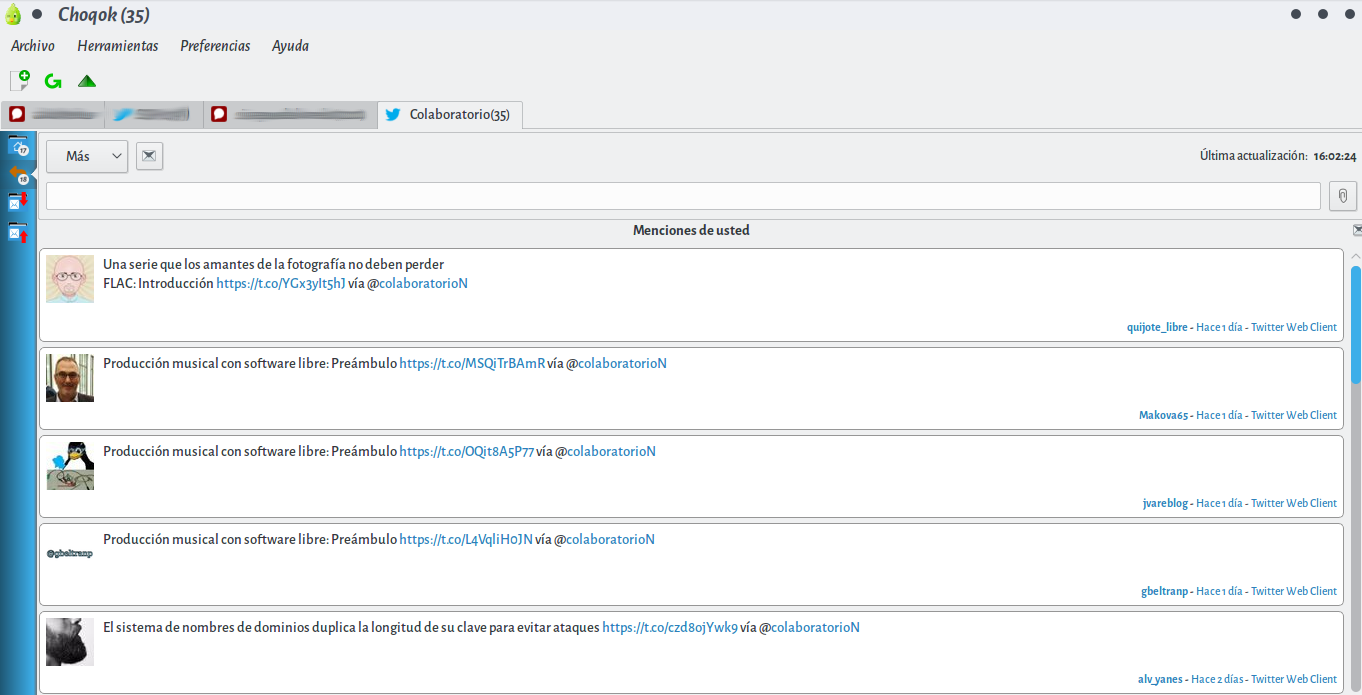This screenshot has width=1362, height=695.
Task: Open Quick Post via new-post toolbar icon
Action: click(x=19, y=81)
